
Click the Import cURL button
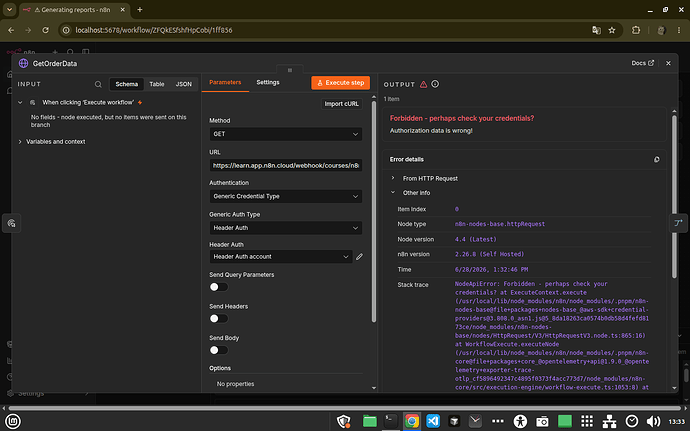[x=341, y=104]
